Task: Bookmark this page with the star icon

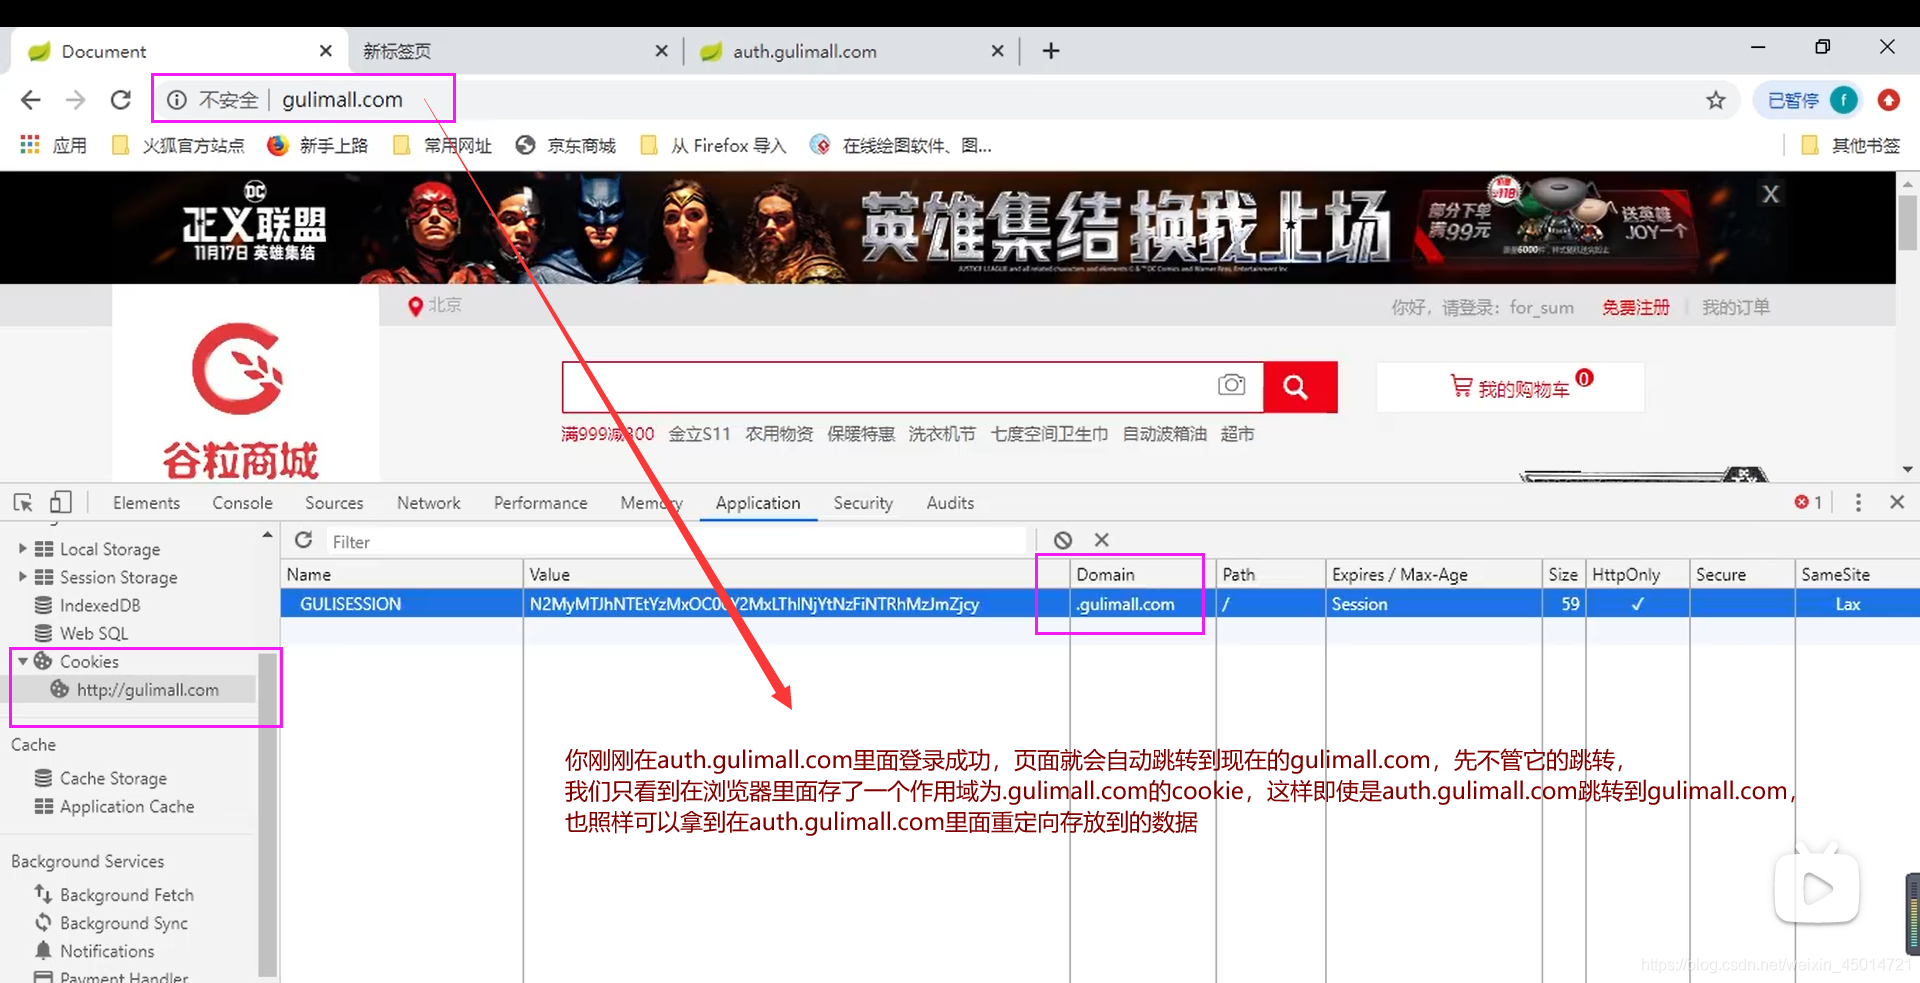Action: [x=1716, y=100]
